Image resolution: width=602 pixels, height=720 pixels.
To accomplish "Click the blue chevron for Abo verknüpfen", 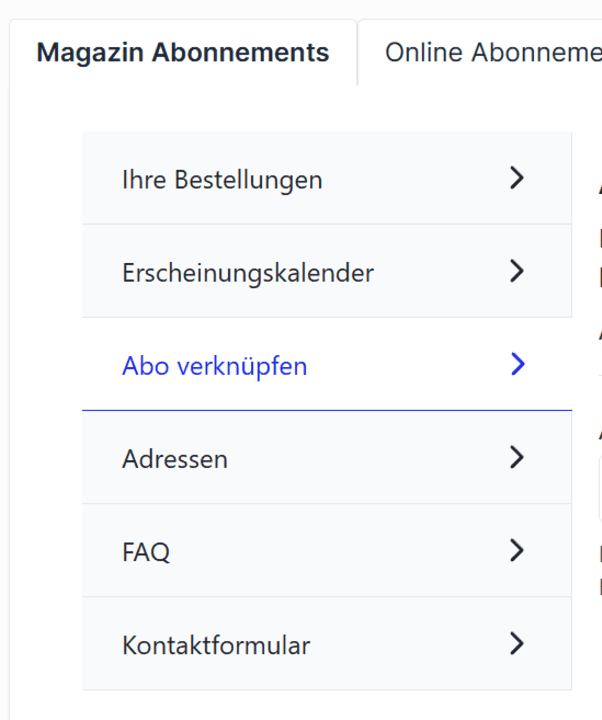I will 516,364.
